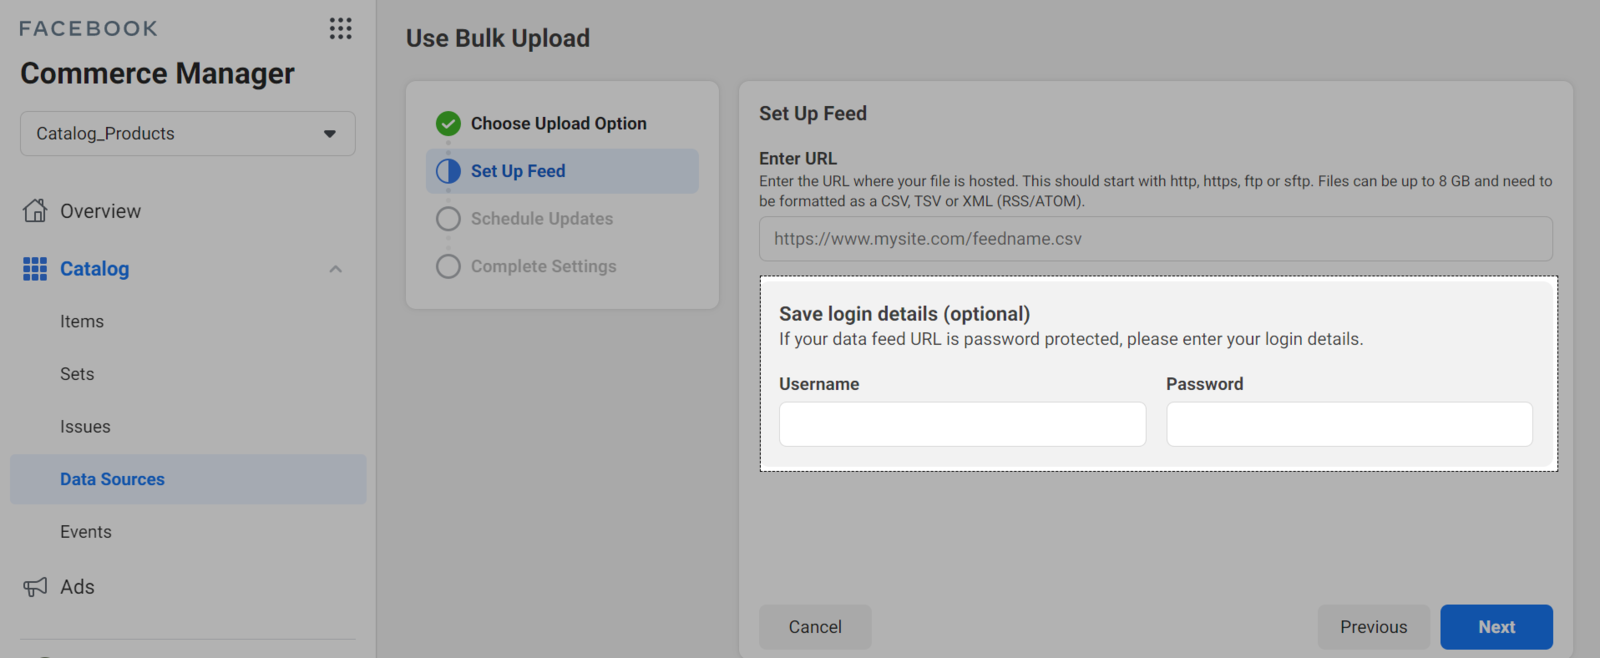Click the Username label
The width and height of the screenshot is (1600, 658).
819,384
